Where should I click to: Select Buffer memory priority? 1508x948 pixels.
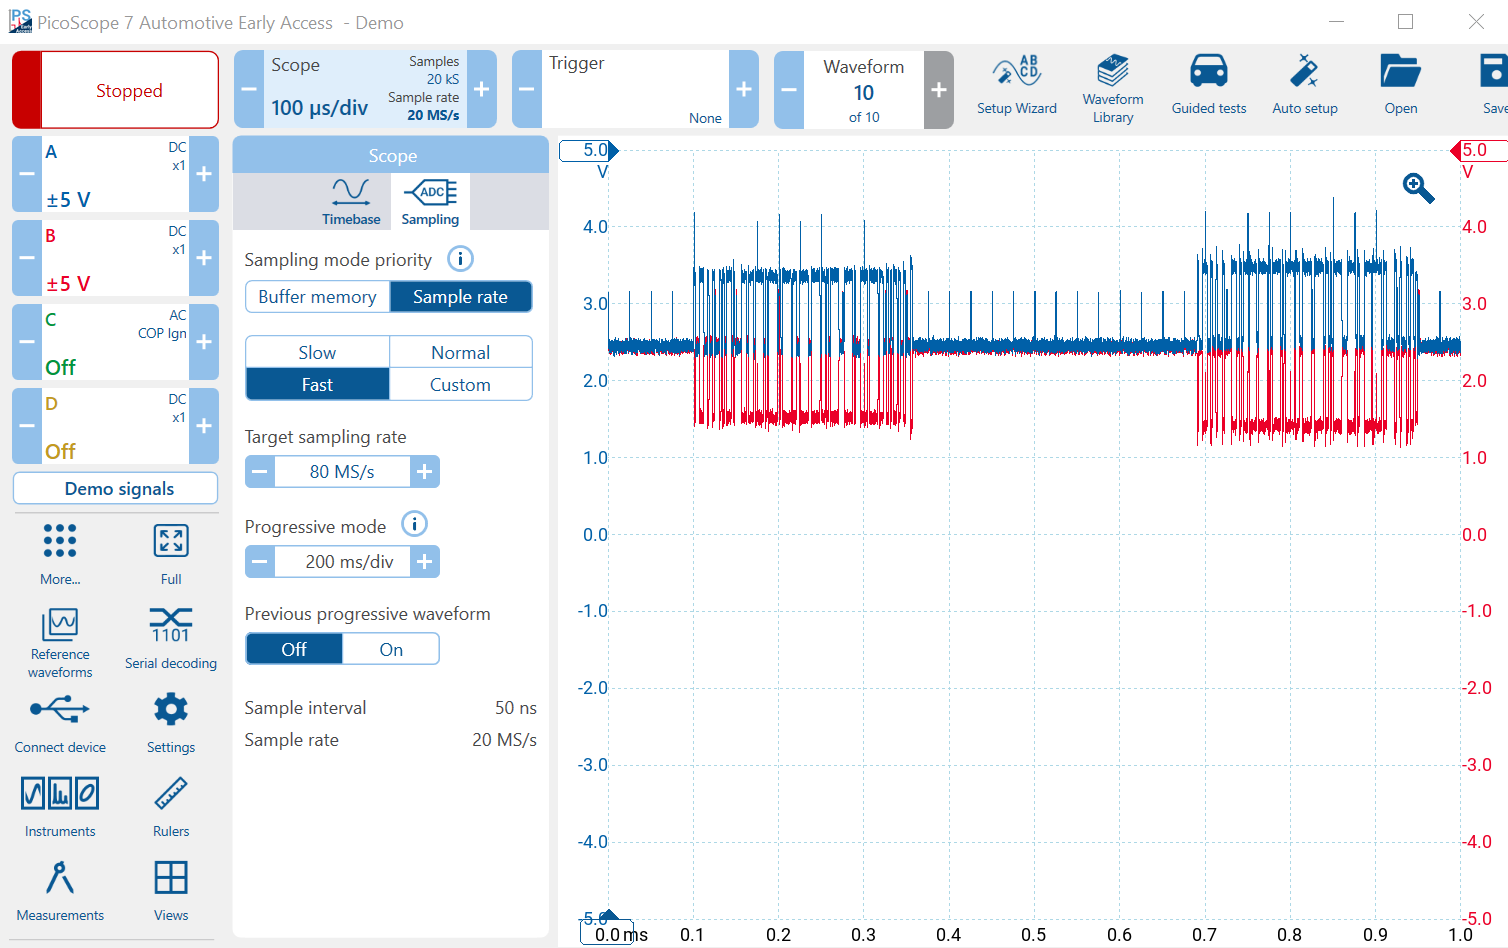tap(317, 297)
